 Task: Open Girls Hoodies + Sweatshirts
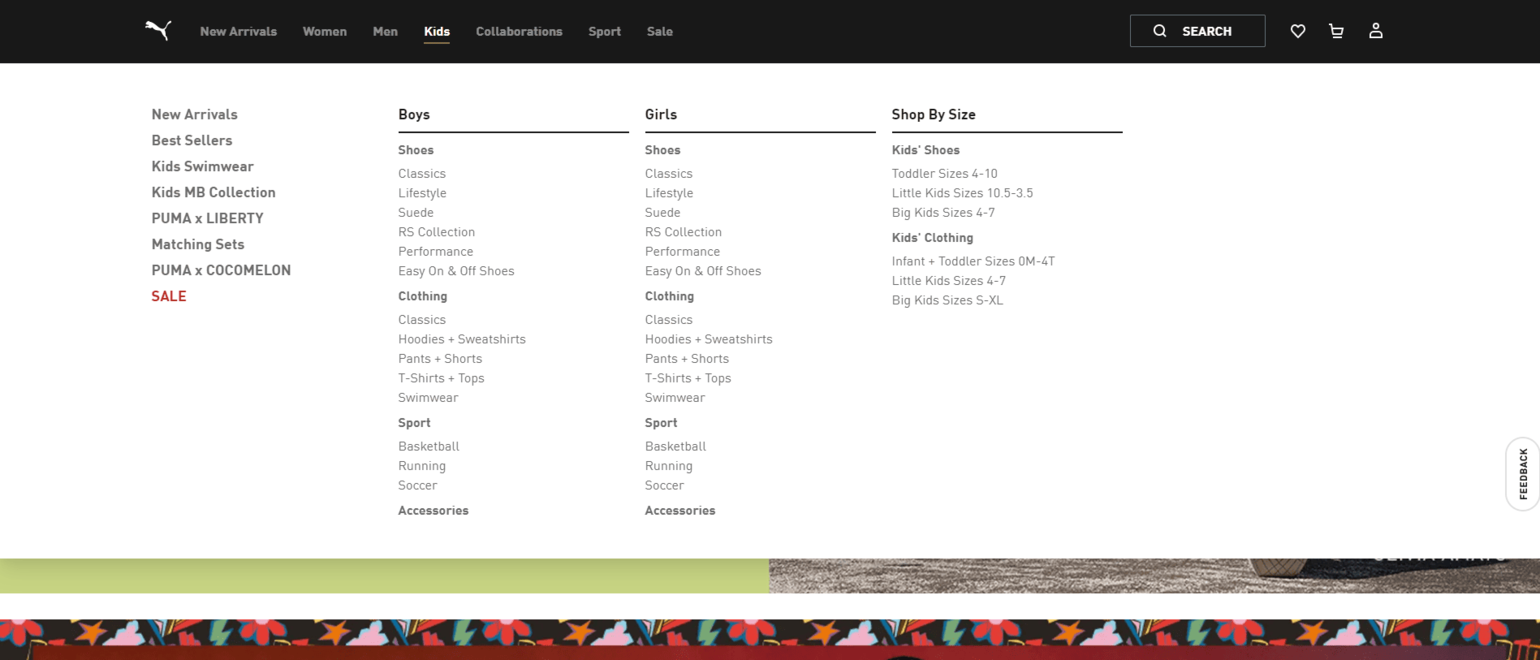(x=708, y=339)
